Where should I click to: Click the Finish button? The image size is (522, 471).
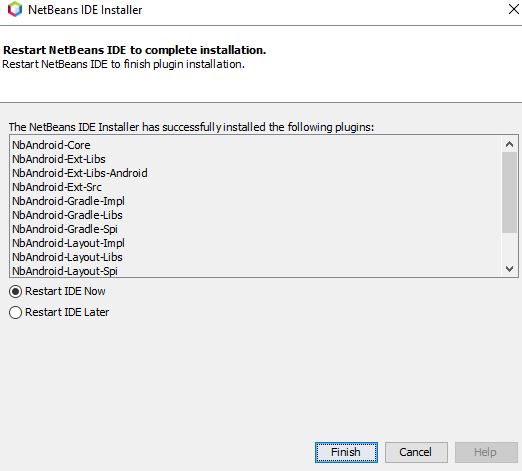pyautogui.click(x=346, y=452)
